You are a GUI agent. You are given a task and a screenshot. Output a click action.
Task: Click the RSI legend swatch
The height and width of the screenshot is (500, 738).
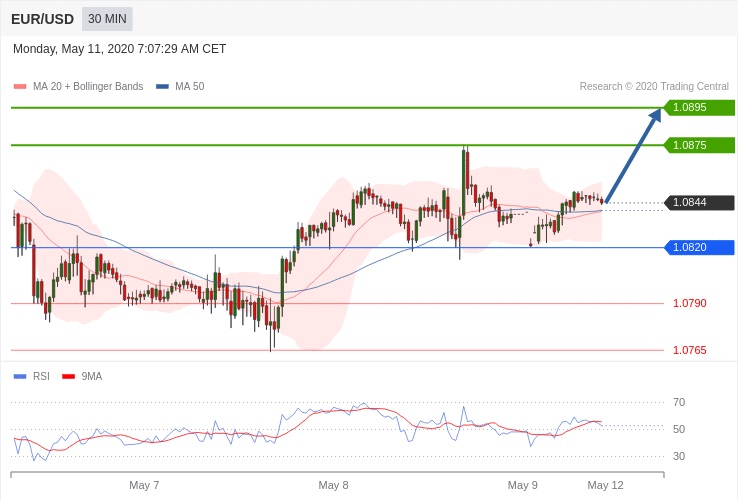(20, 377)
